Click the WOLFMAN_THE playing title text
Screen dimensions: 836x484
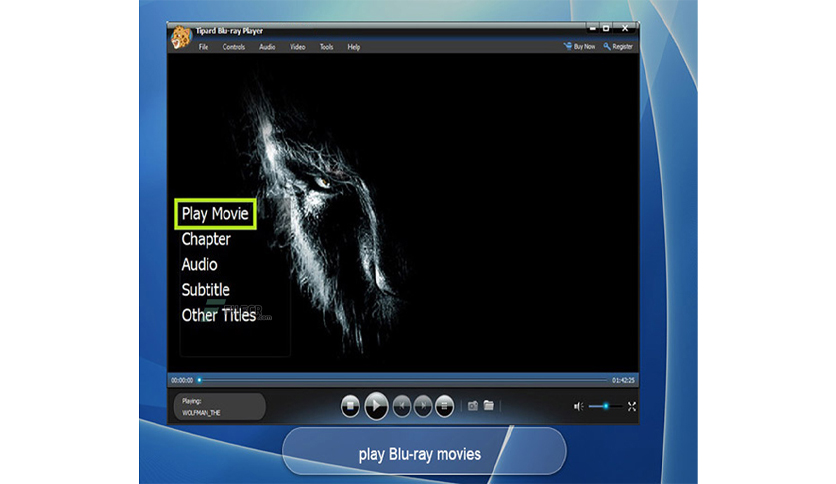click(201, 413)
